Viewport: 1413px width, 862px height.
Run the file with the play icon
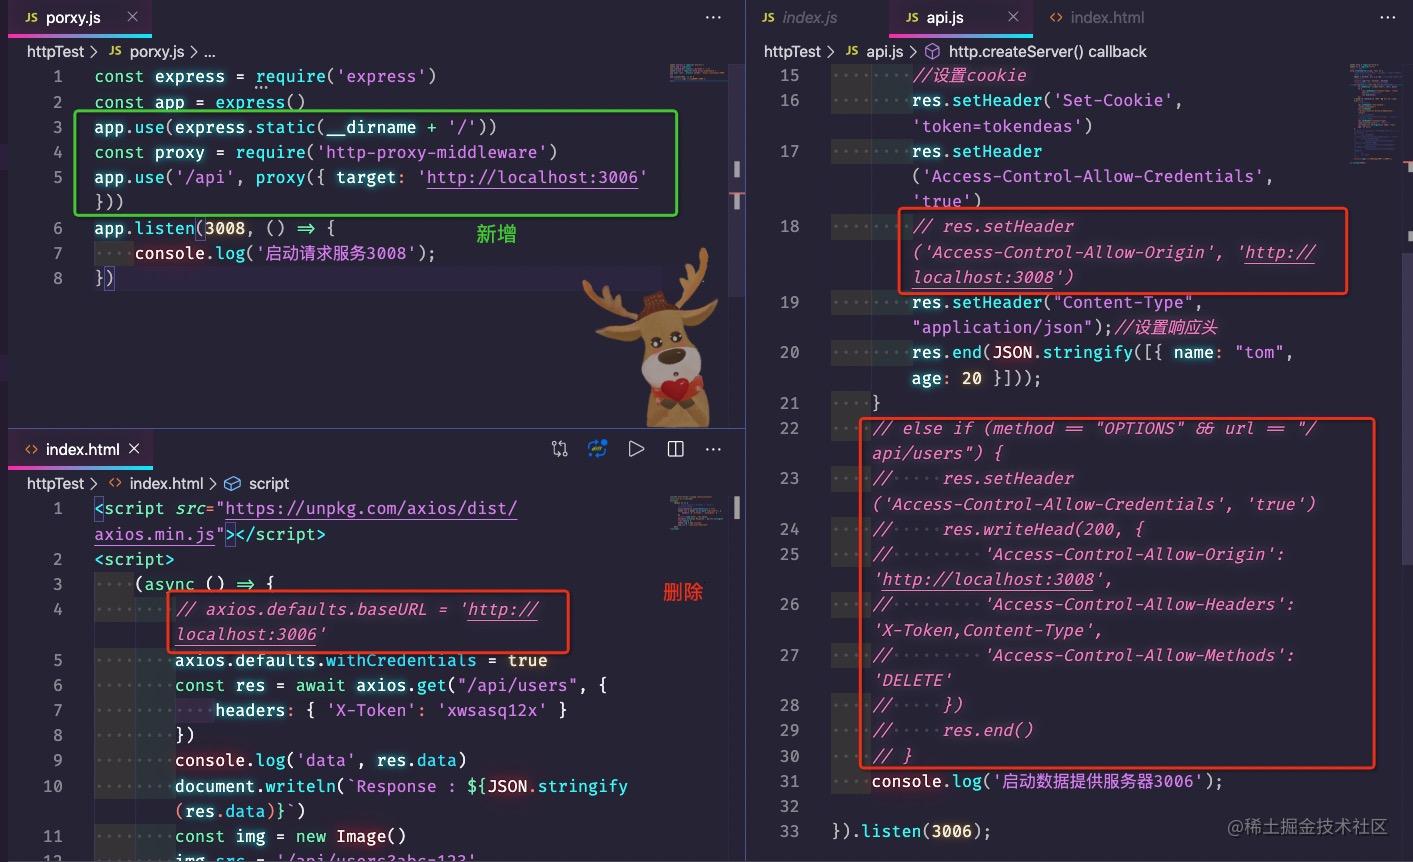636,449
